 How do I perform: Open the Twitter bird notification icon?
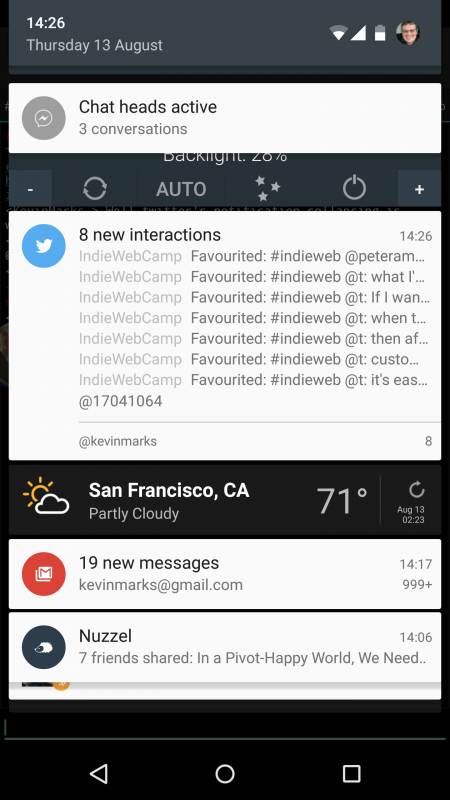(43, 246)
